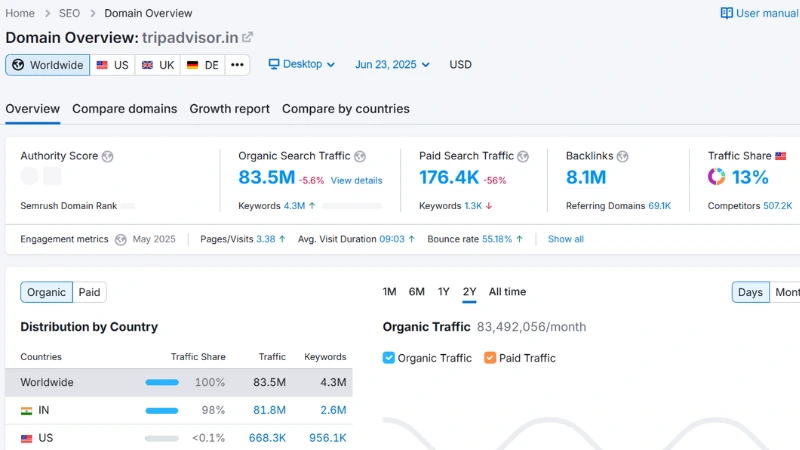Switch distribution to Organic
This screenshot has height=450, width=800.
(46, 292)
